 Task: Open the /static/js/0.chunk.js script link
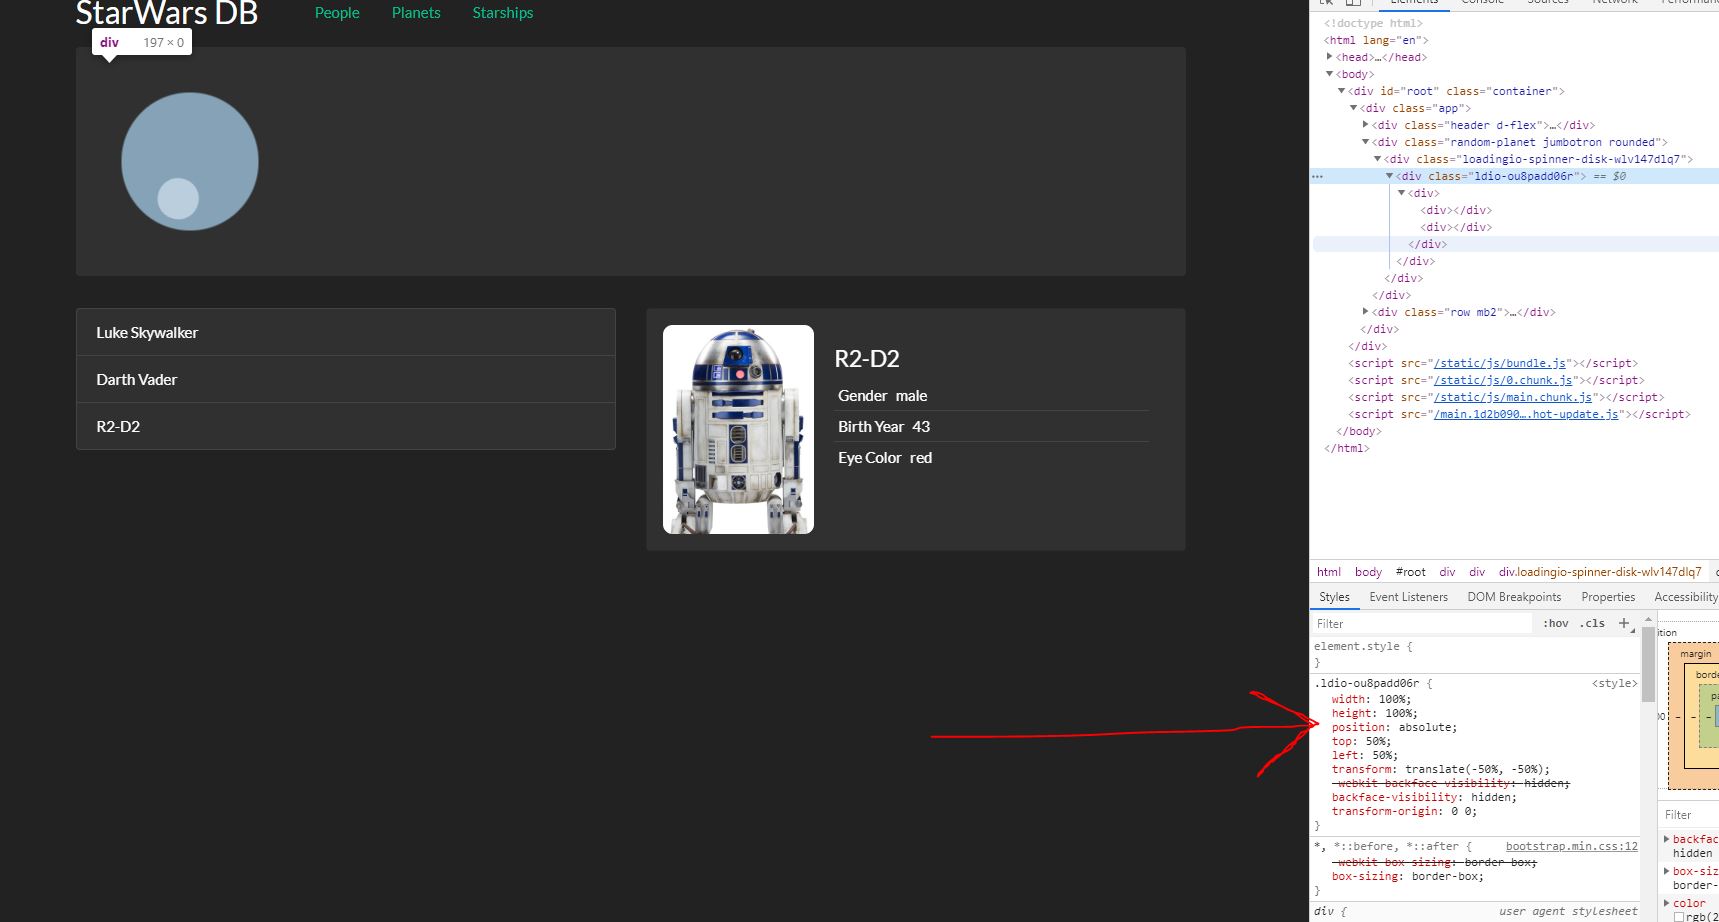coord(1503,380)
